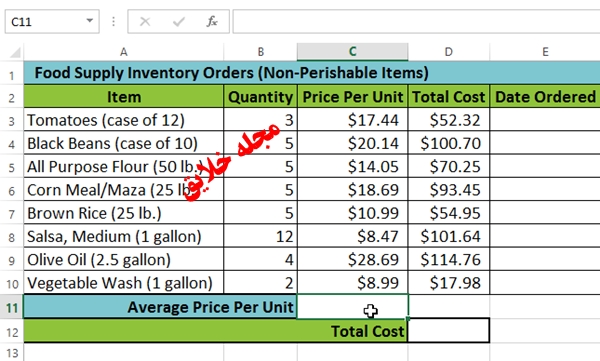Select row 12 header
The image size is (600, 361).
tap(11, 331)
